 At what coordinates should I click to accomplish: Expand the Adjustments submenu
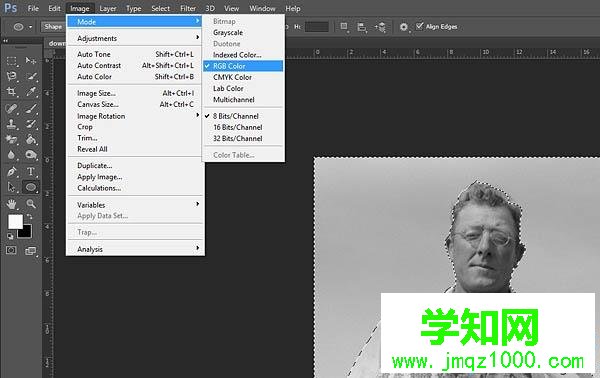(135, 38)
